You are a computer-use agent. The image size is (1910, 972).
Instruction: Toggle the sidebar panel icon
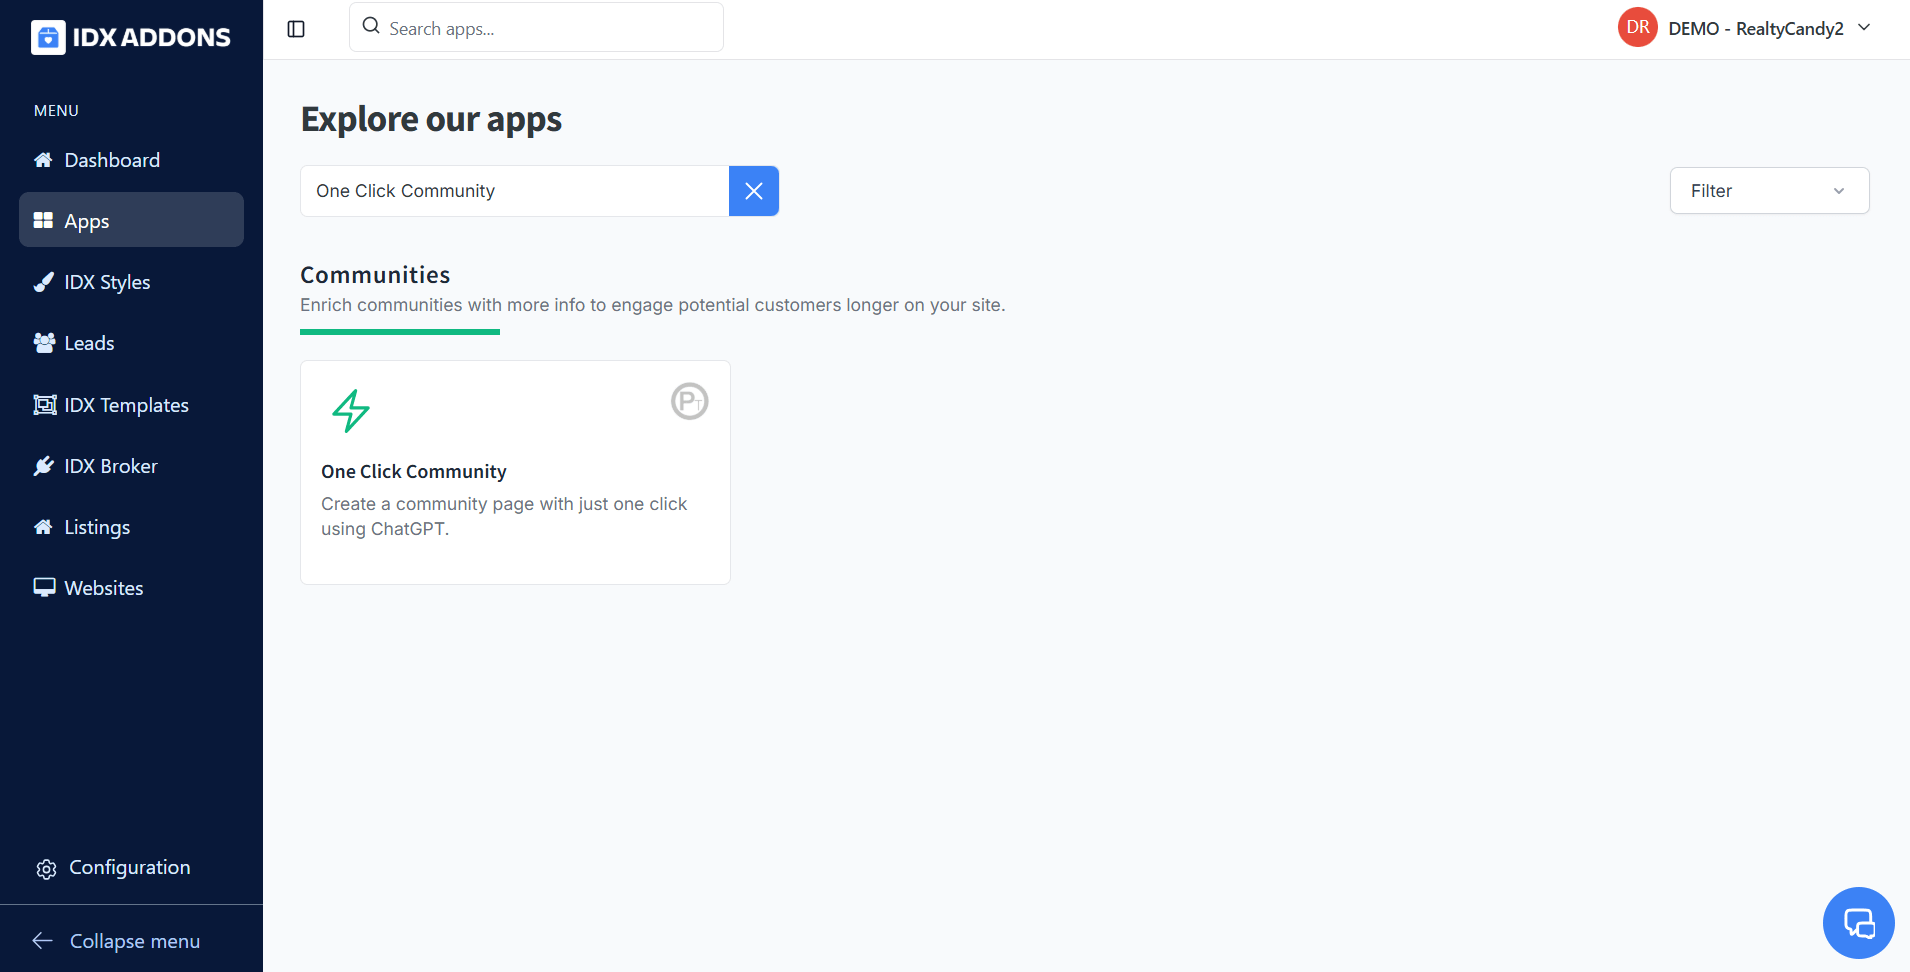tap(296, 29)
